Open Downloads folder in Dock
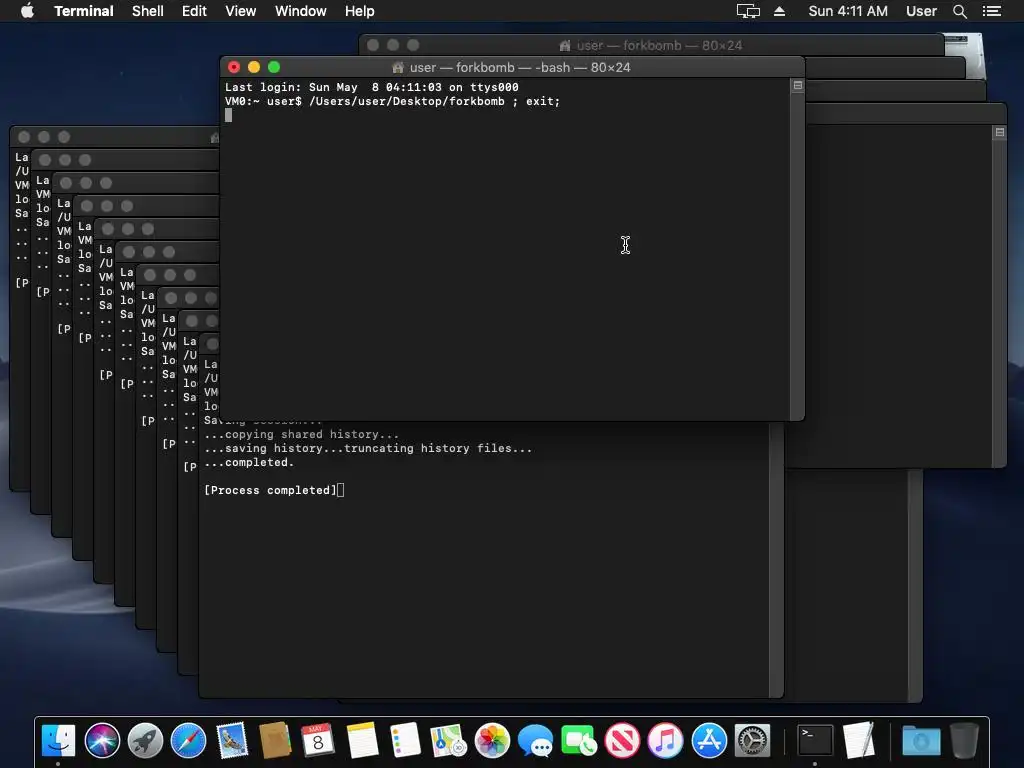This screenshot has width=1024, height=768. [921, 741]
